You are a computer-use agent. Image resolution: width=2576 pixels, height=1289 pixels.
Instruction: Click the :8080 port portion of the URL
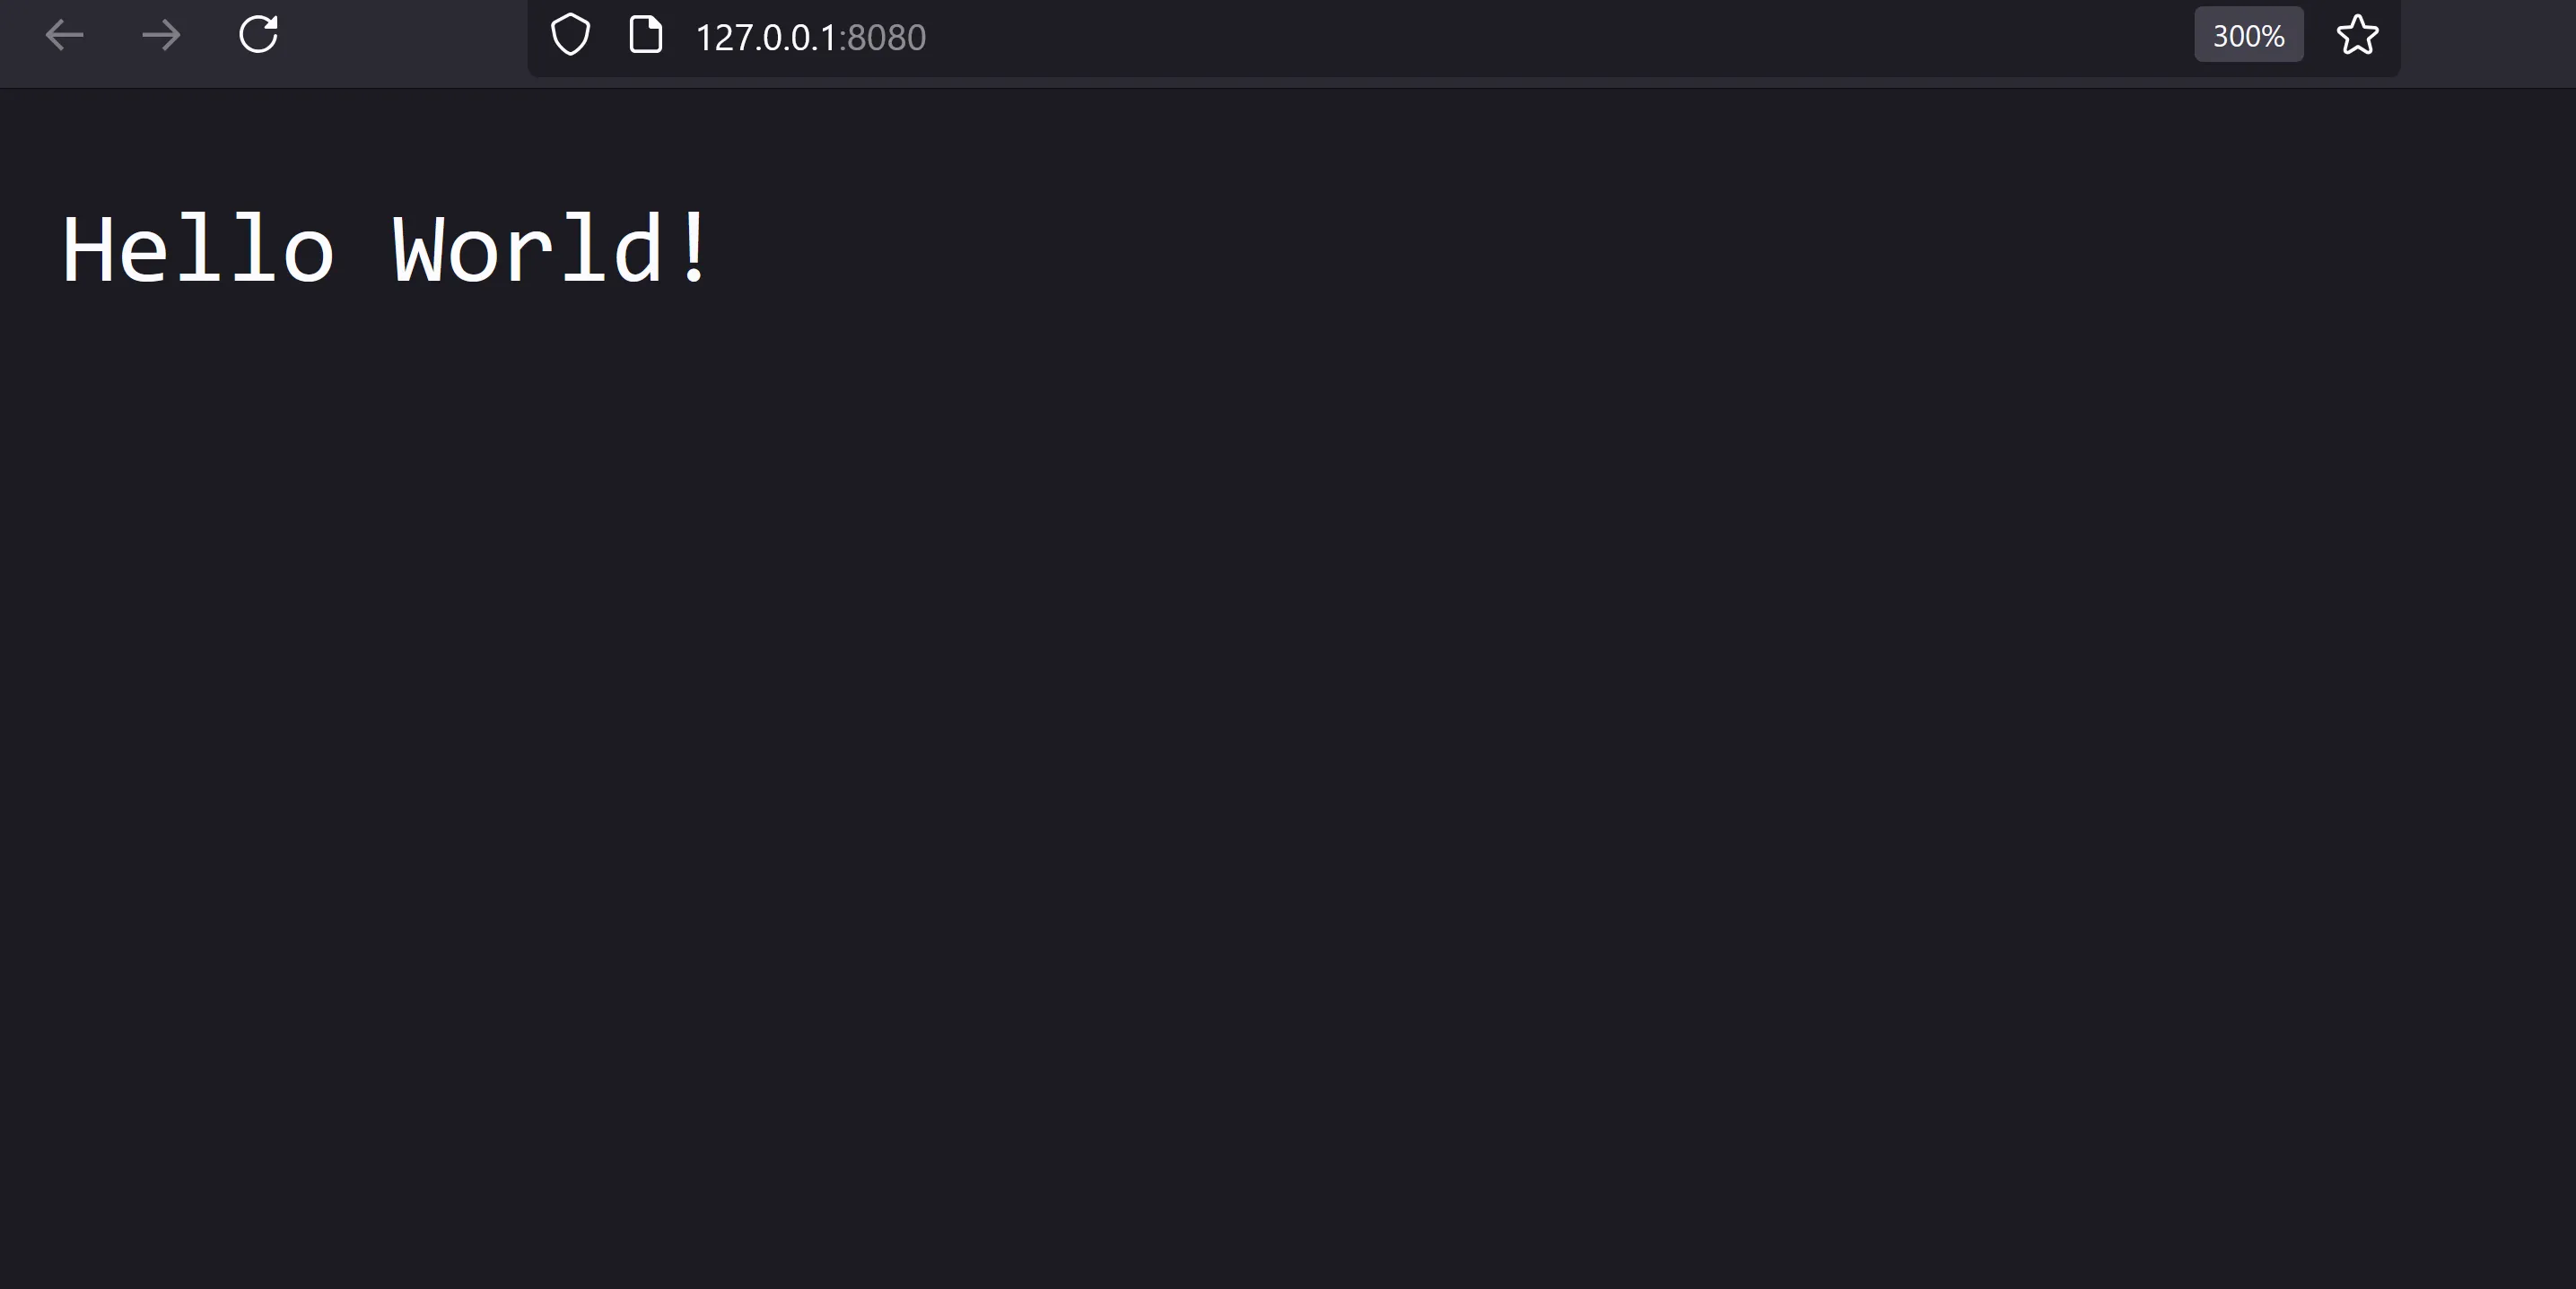click(x=882, y=37)
